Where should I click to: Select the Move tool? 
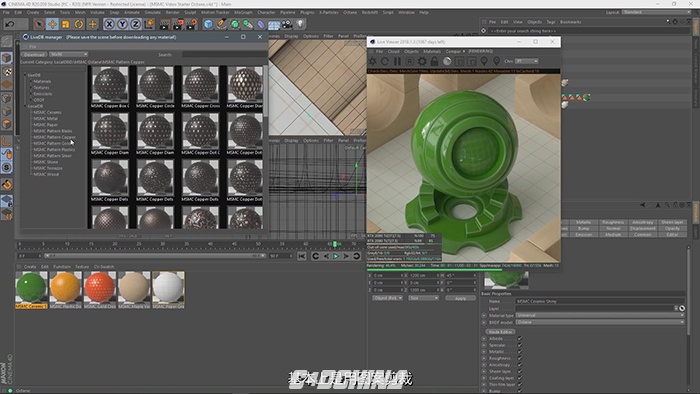[52, 24]
